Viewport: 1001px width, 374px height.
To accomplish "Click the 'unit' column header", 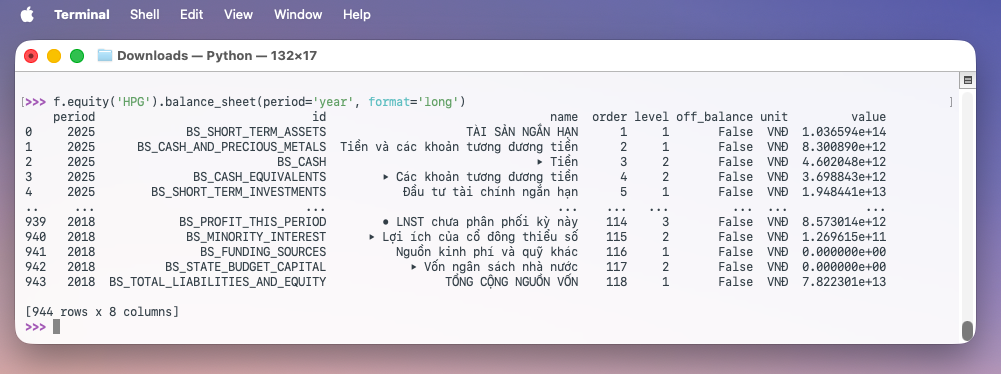I will (x=774, y=117).
